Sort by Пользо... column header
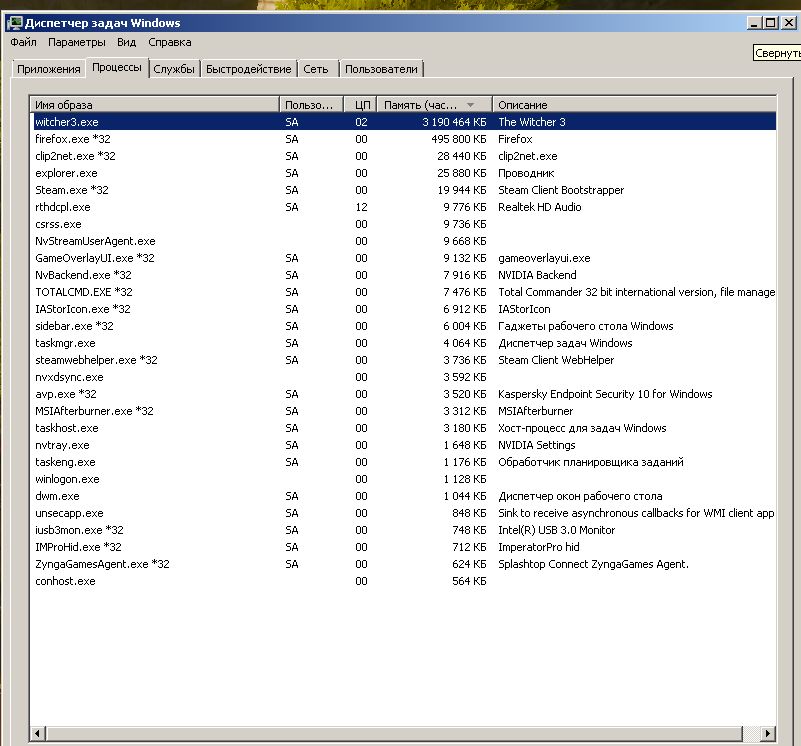 click(x=311, y=105)
